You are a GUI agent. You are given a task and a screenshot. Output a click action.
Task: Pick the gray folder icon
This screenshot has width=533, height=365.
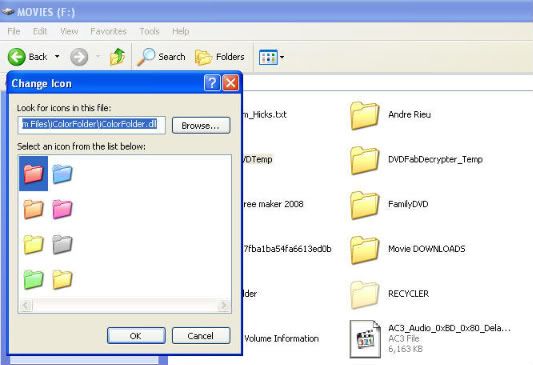point(62,244)
